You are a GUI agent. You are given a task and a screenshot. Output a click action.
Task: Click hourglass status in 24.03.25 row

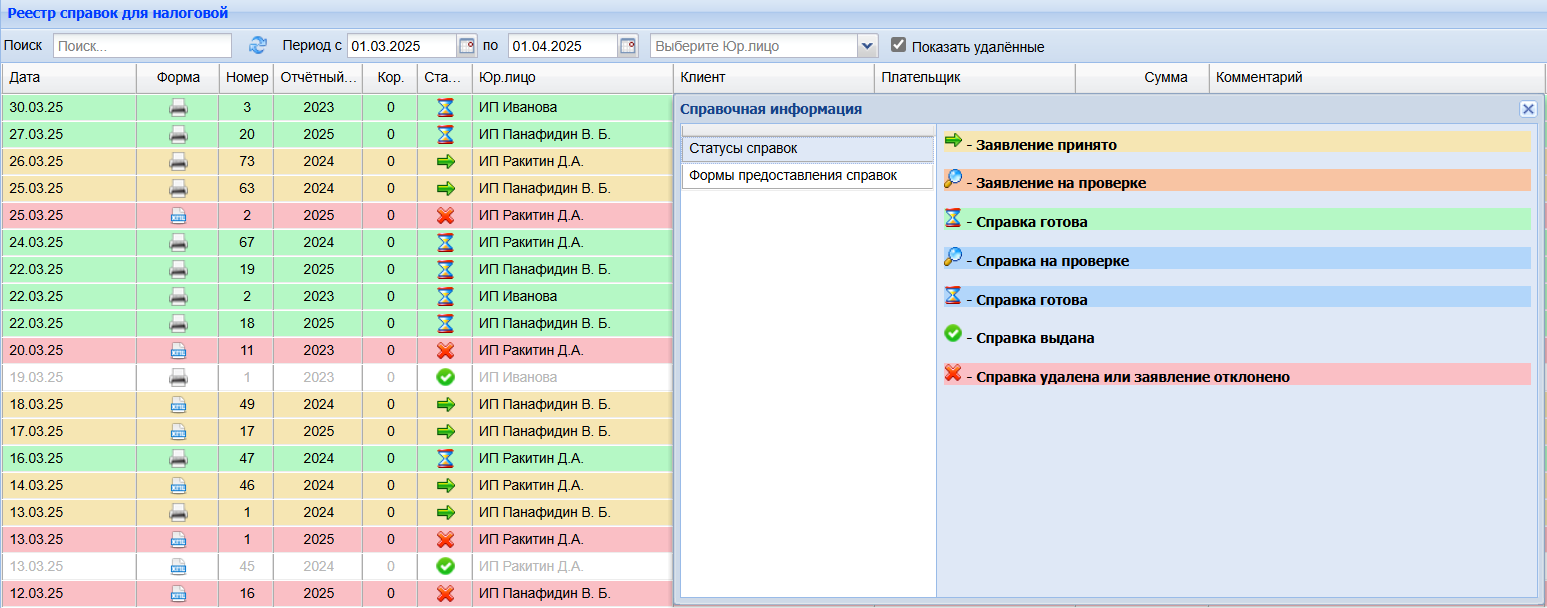445,242
